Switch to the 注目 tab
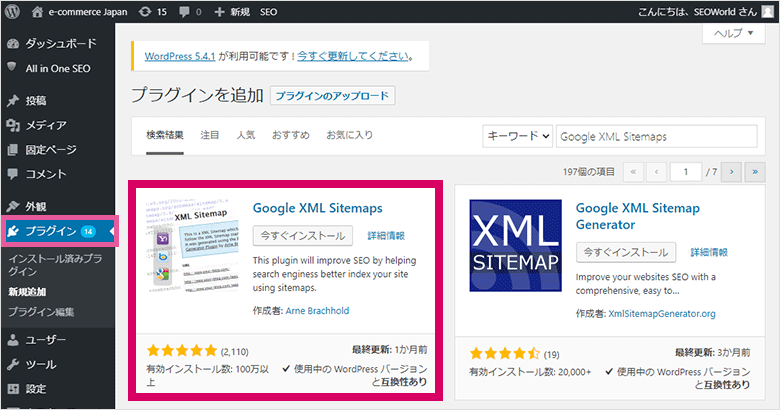 (209, 135)
